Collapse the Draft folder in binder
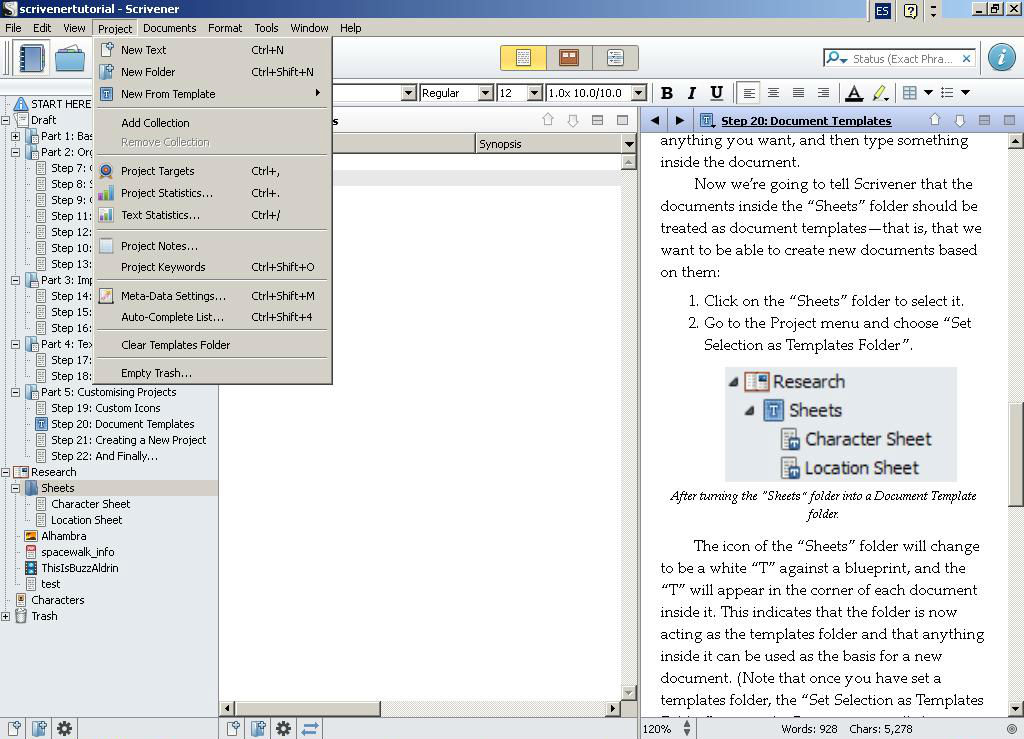 (x=6, y=120)
